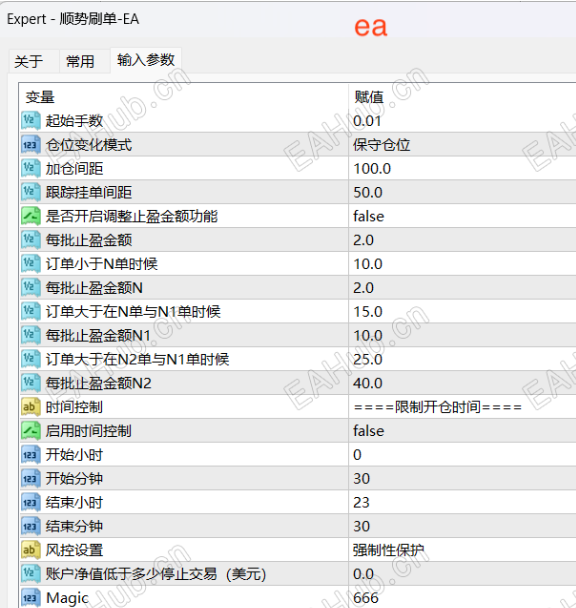
Task: Click the icon beside 每批止盈金额N1
Action: point(31,335)
